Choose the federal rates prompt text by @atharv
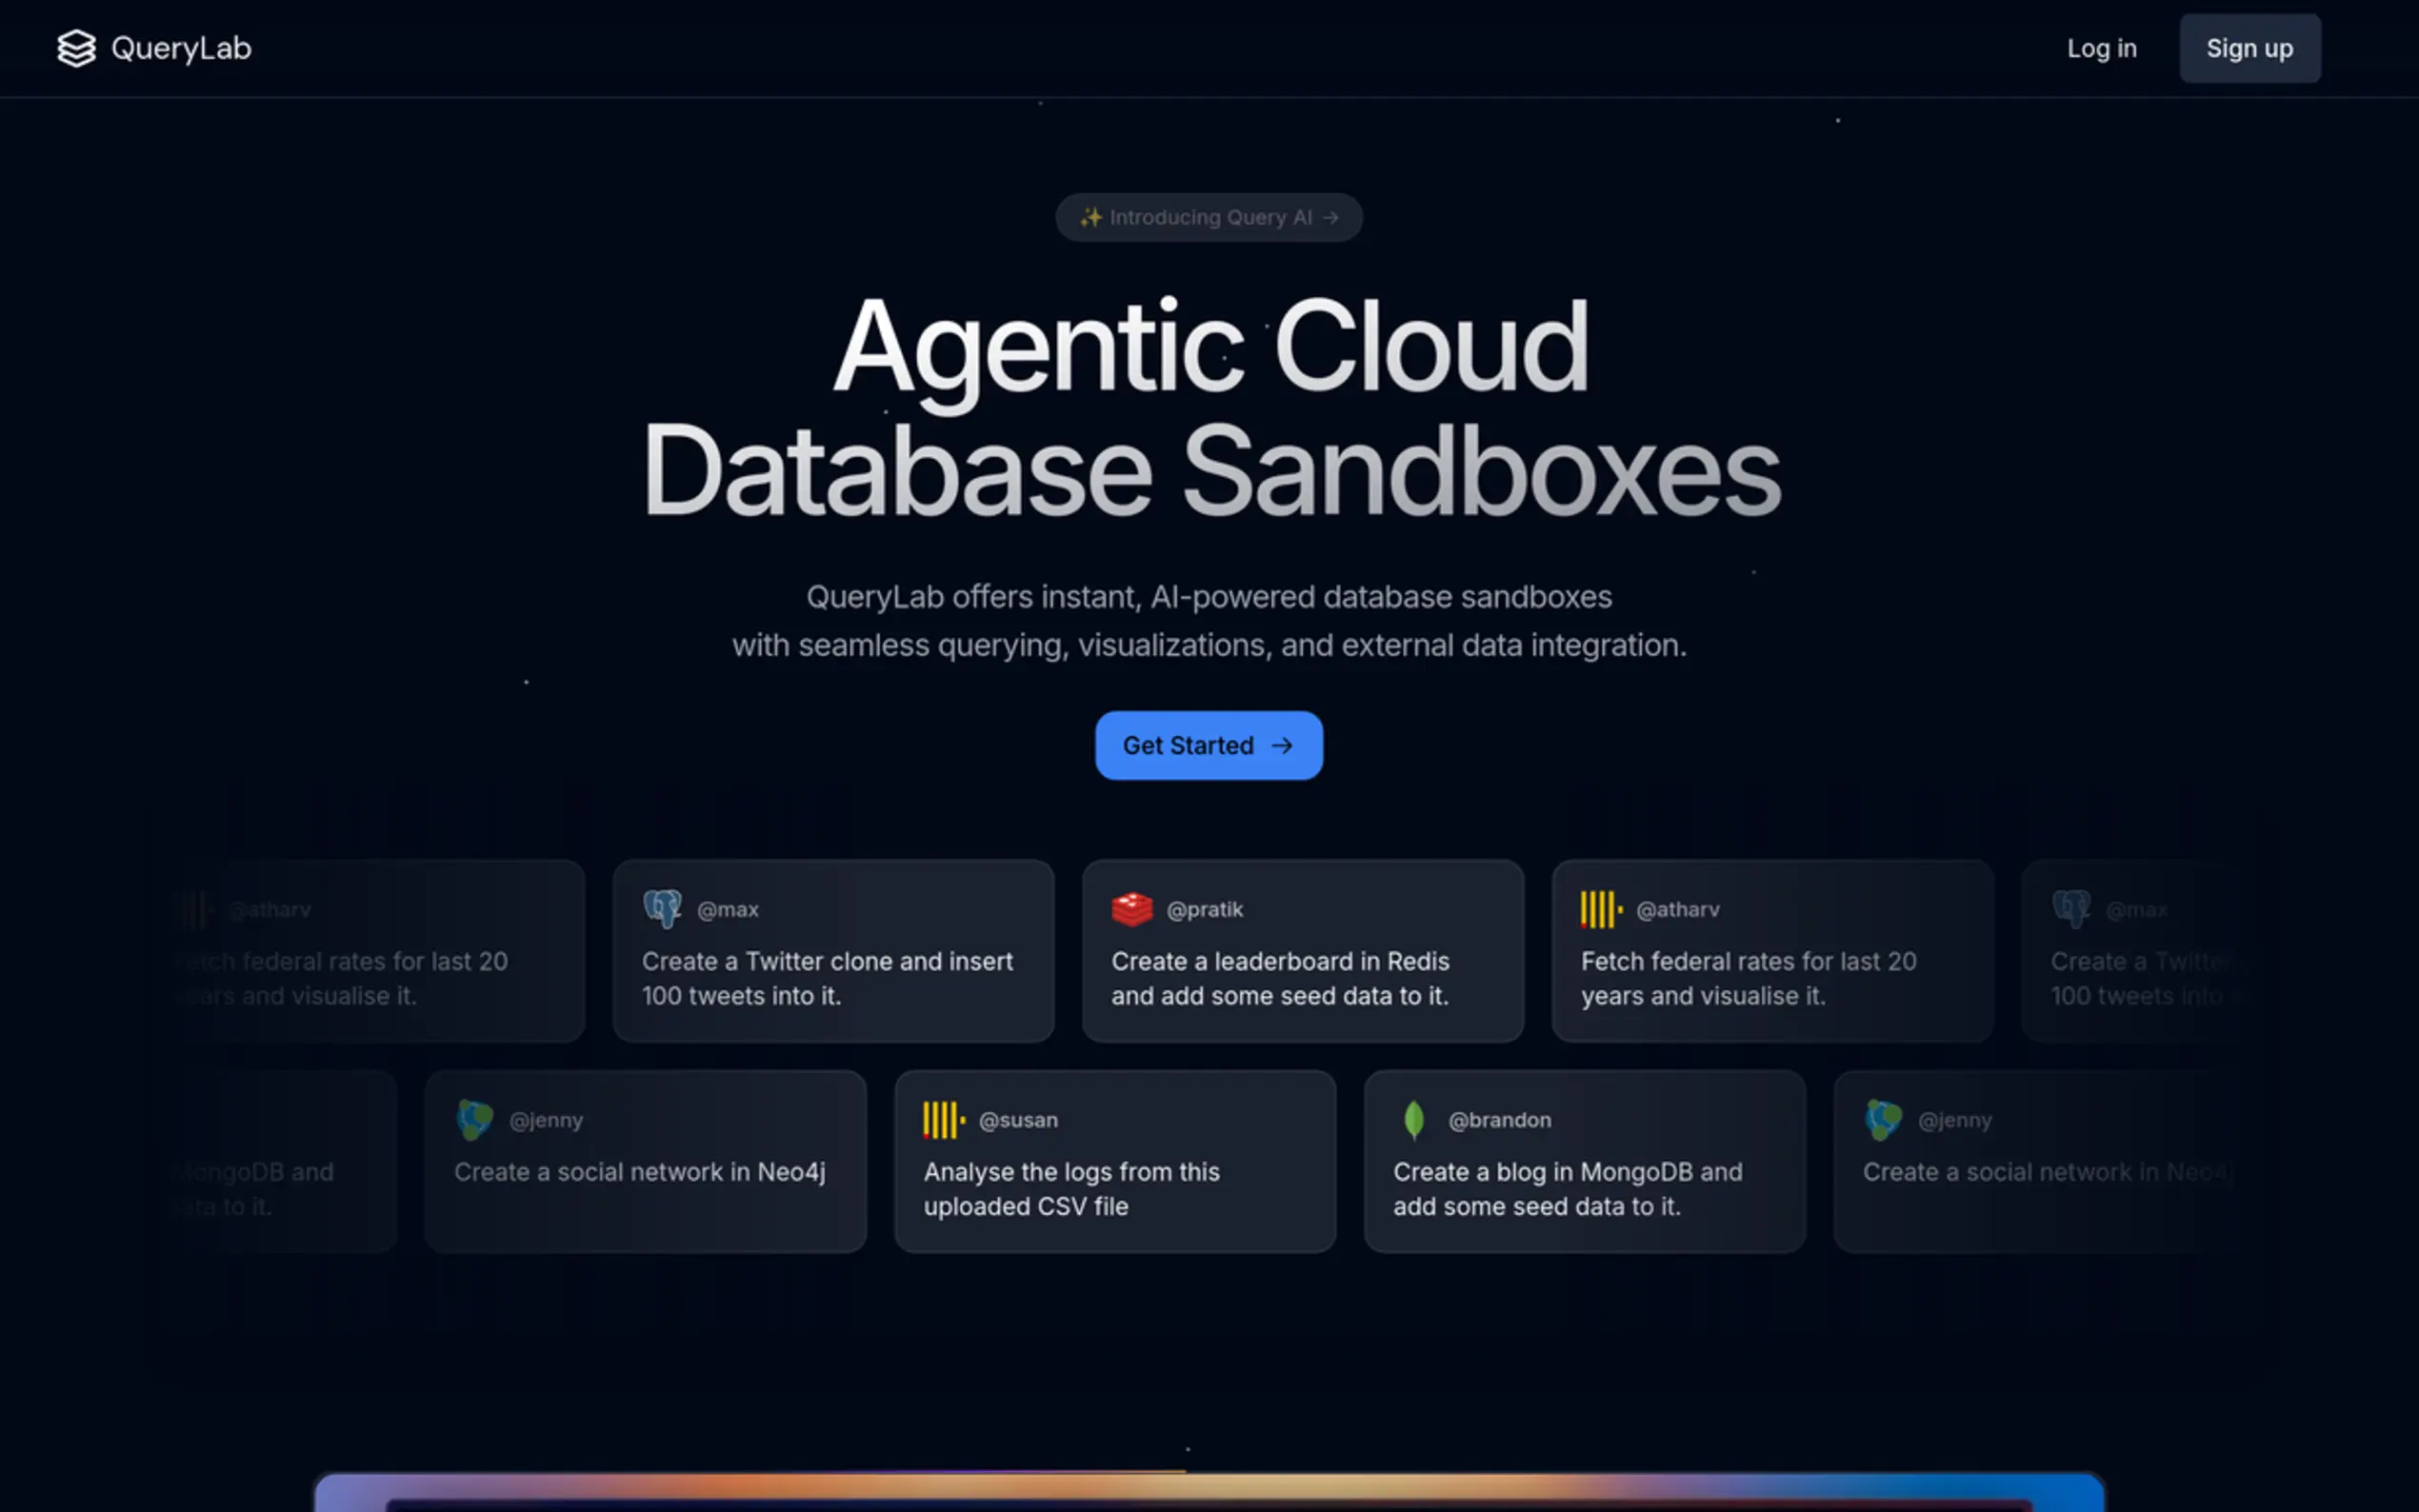Viewport: 2419px width, 1512px height. coord(1748,978)
